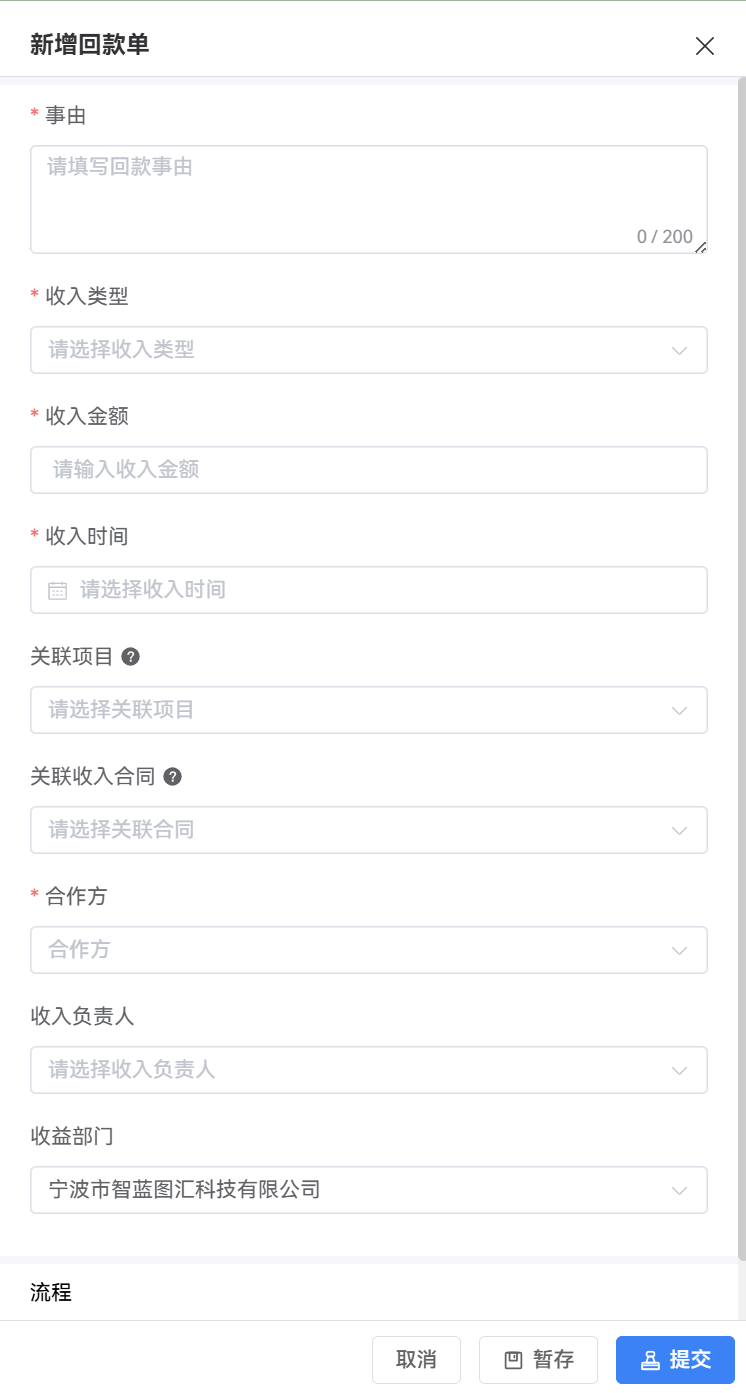Expand the 收益部门 dropdown arrow
746x1393 pixels.
point(680,1190)
